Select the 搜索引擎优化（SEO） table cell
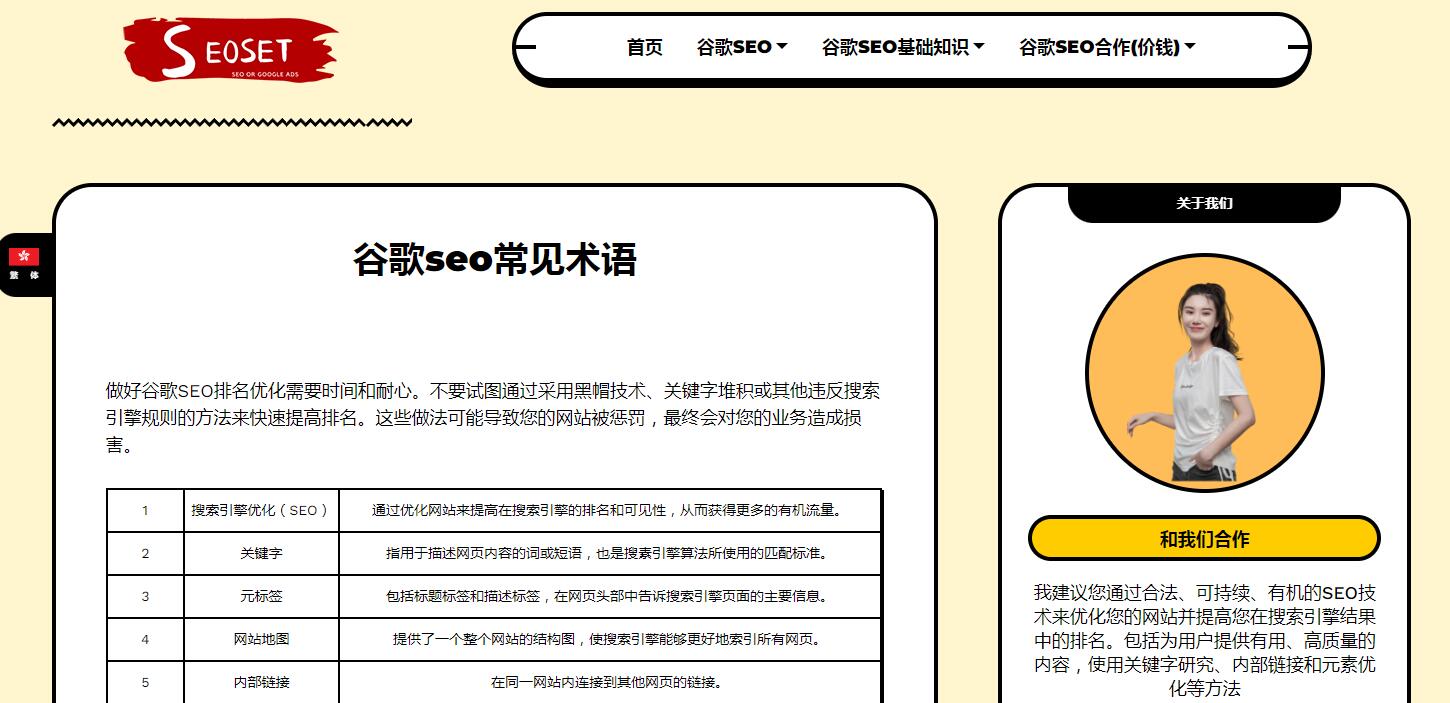 coord(261,510)
